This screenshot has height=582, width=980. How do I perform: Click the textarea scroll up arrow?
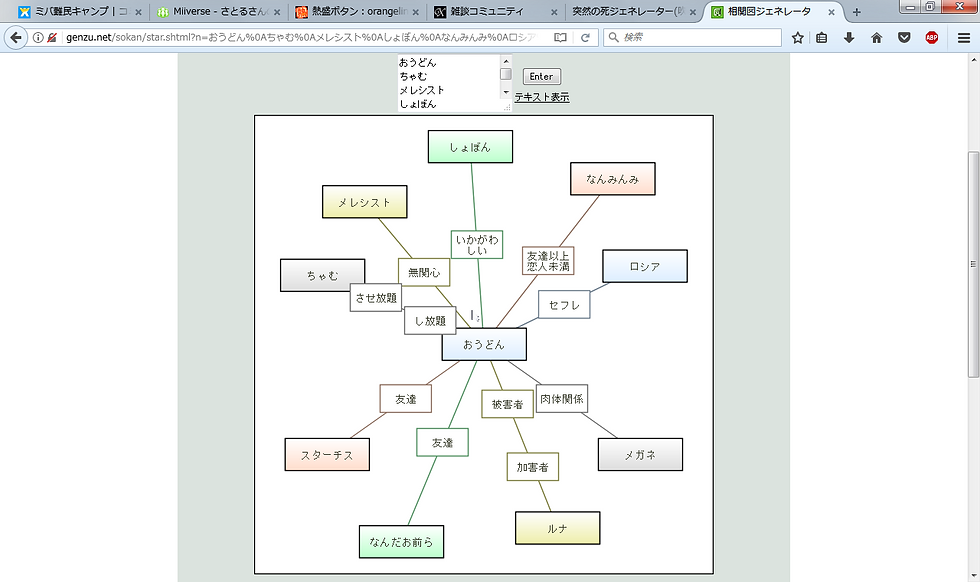[506, 61]
